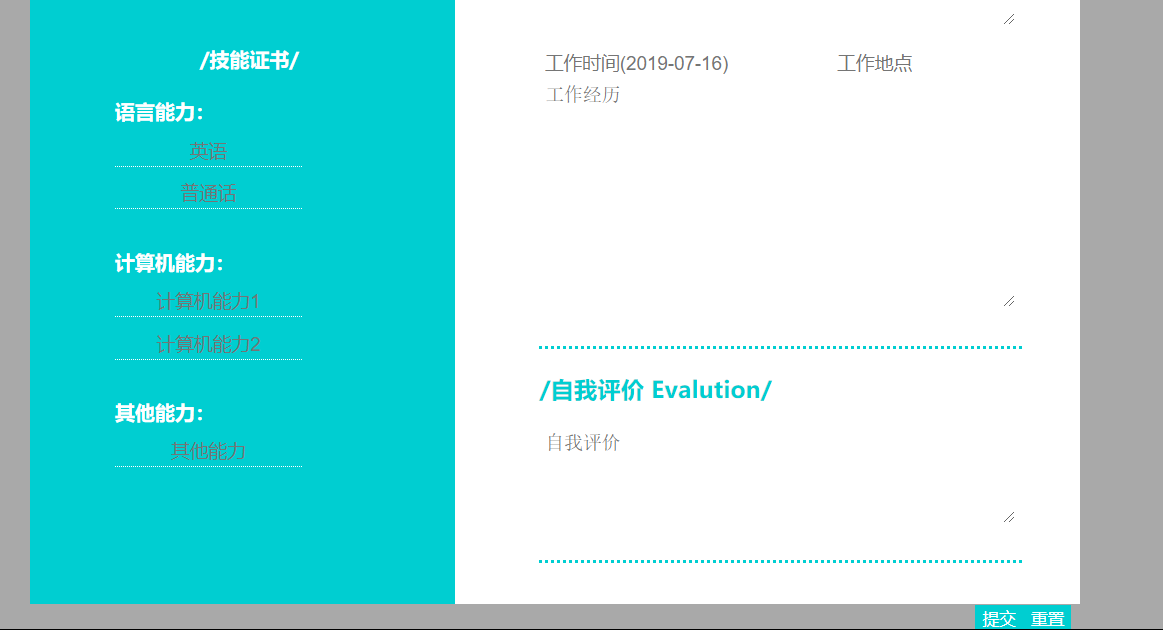Submit the resume with 提交 button
This screenshot has height=630, width=1163.
click(x=999, y=618)
